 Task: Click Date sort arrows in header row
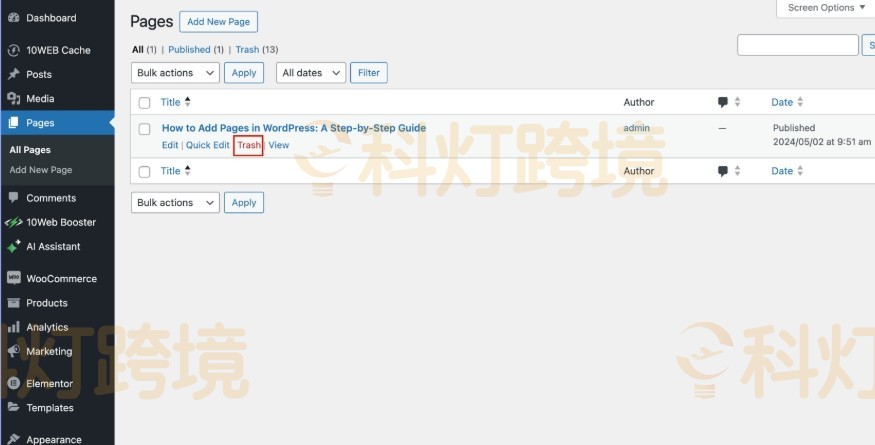[x=800, y=102]
